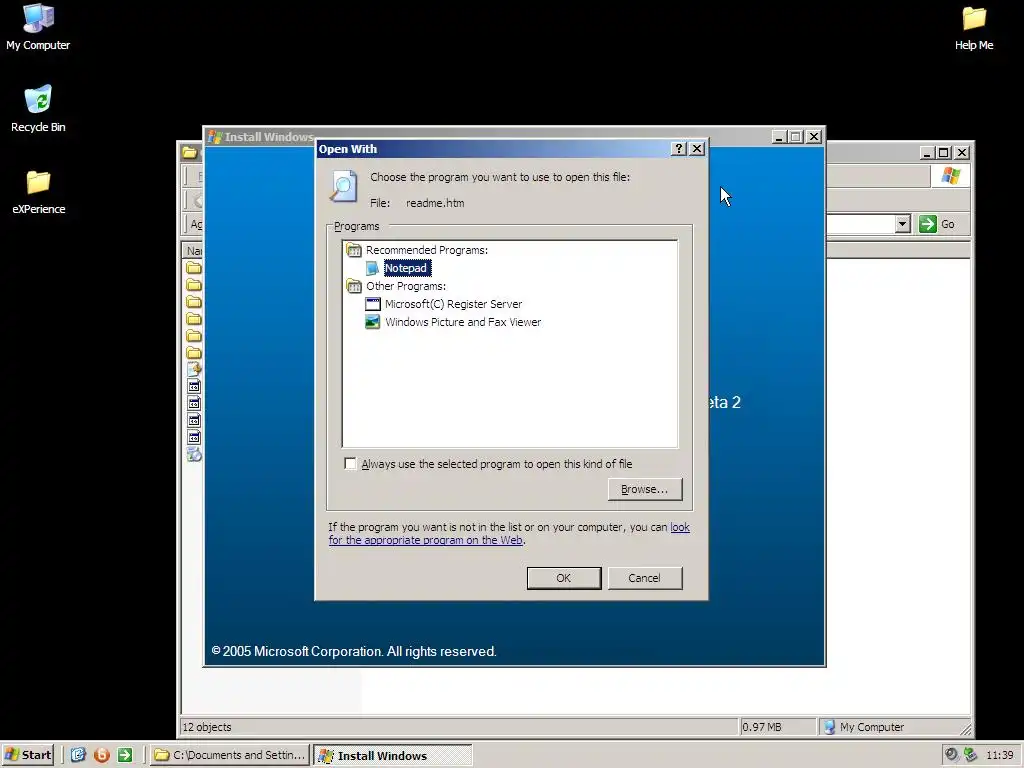This screenshot has width=1024, height=768.
Task: Click the Explorer resize grip corner
Action: click(x=966, y=729)
